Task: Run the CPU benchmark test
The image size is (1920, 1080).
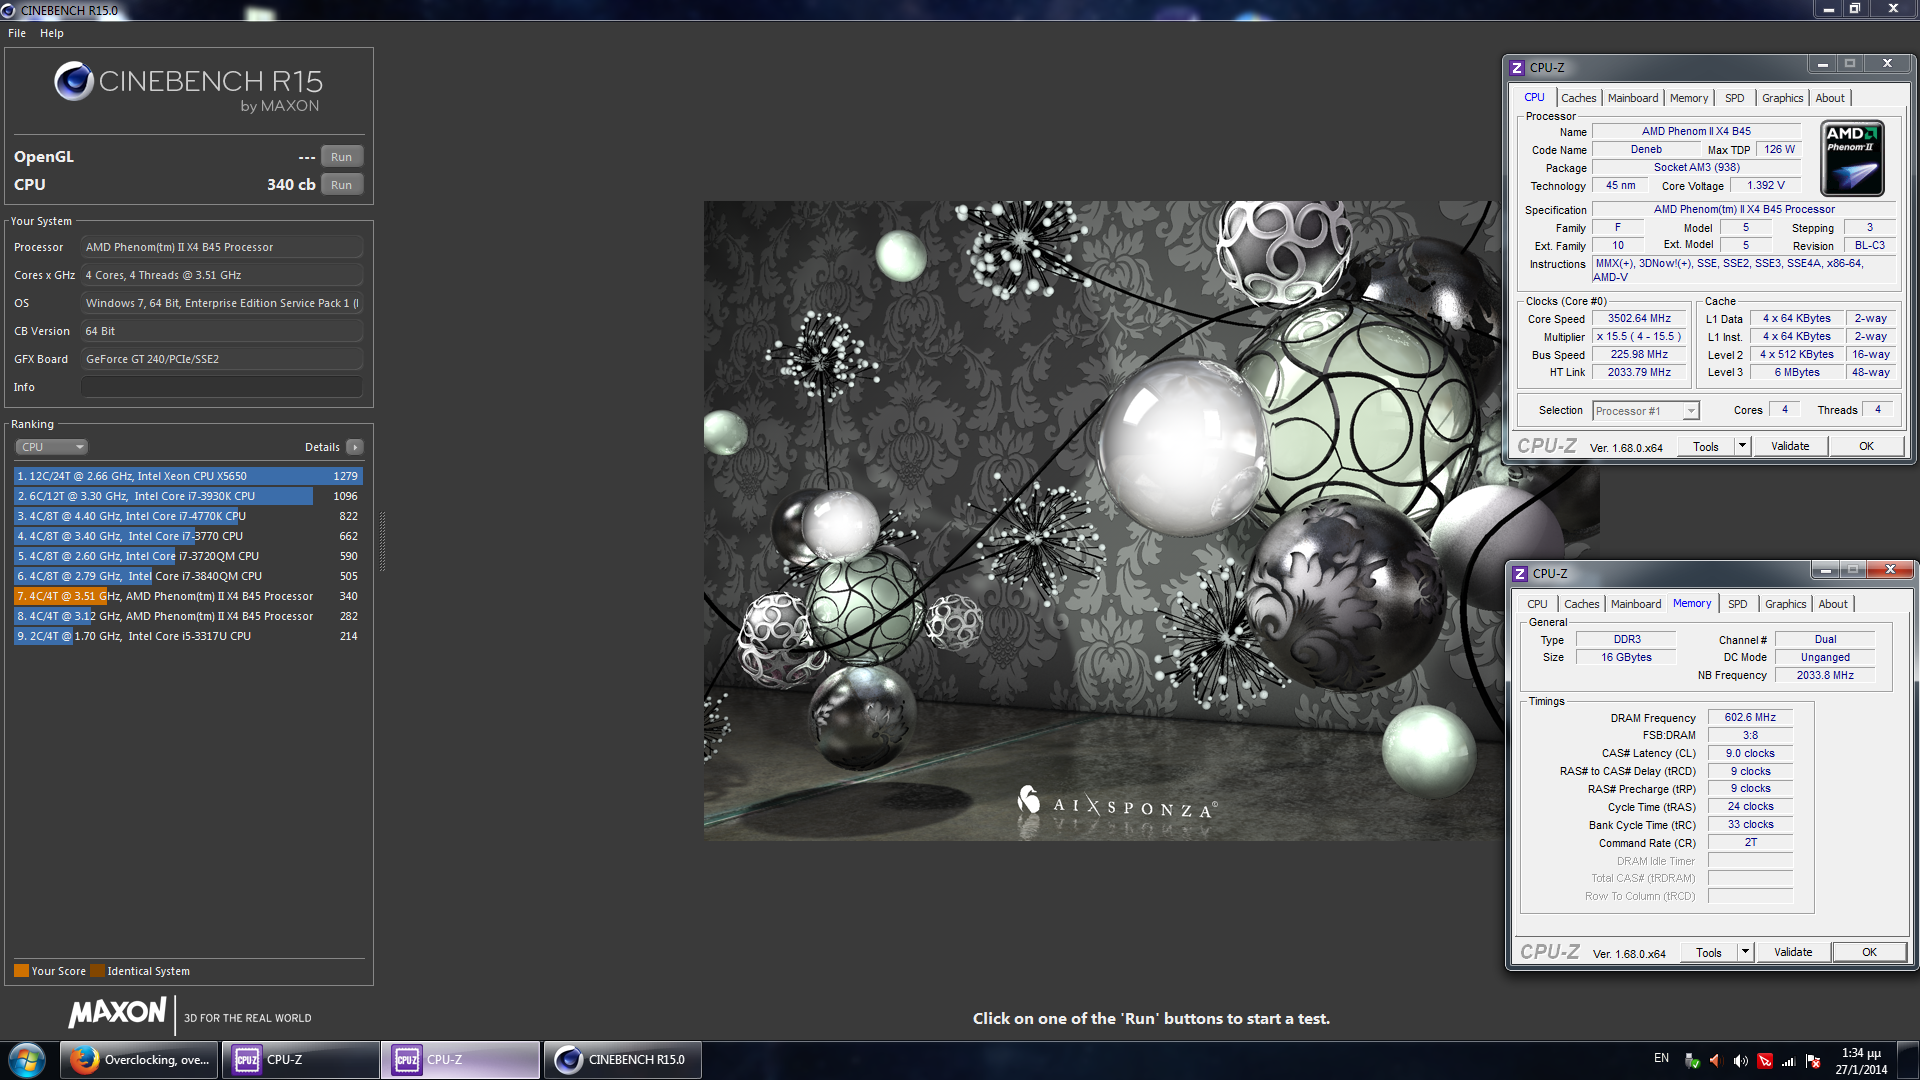Action: pyautogui.click(x=341, y=185)
